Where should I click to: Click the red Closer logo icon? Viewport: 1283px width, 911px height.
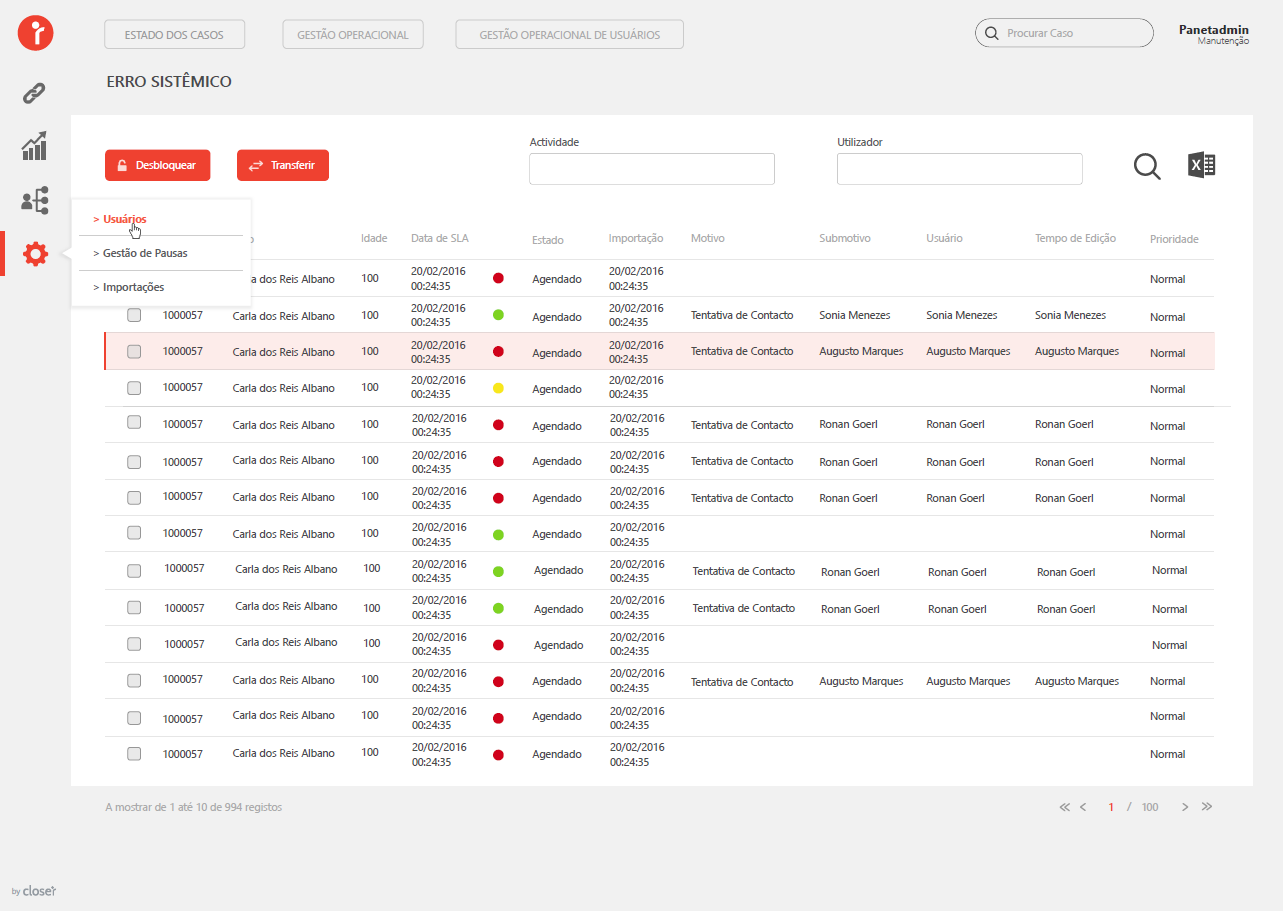[x=35, y=33]
